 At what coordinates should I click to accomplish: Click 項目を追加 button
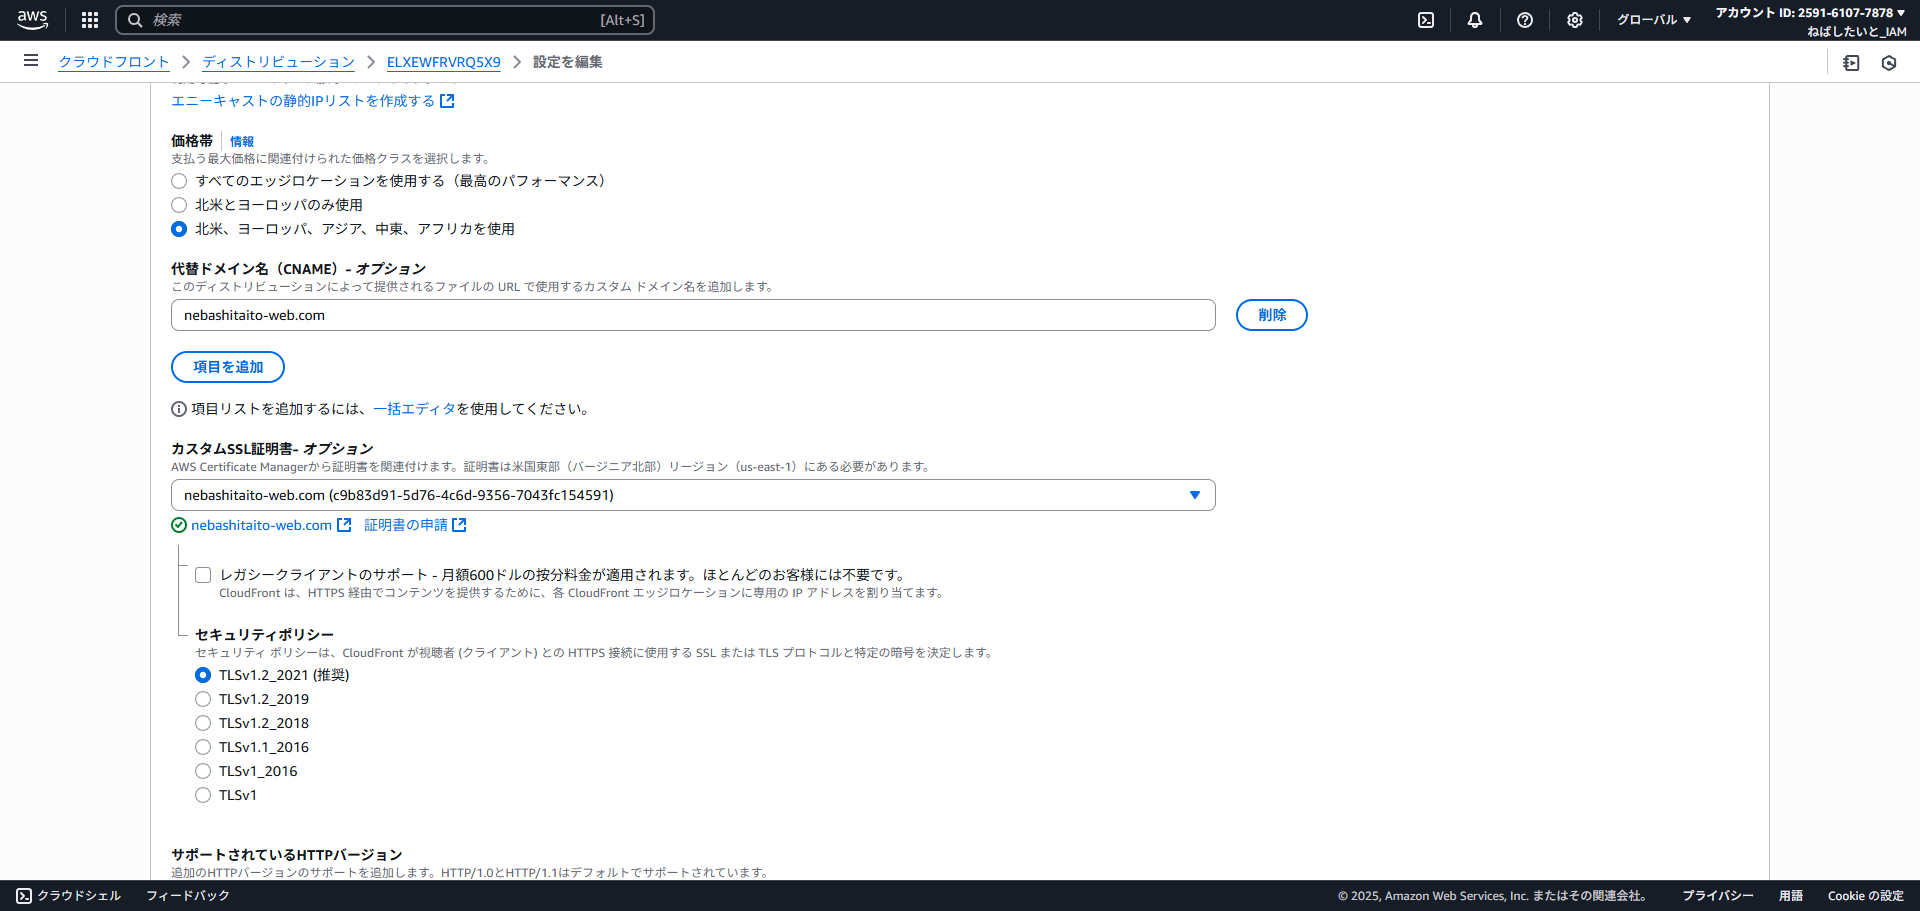click(228, 367)
